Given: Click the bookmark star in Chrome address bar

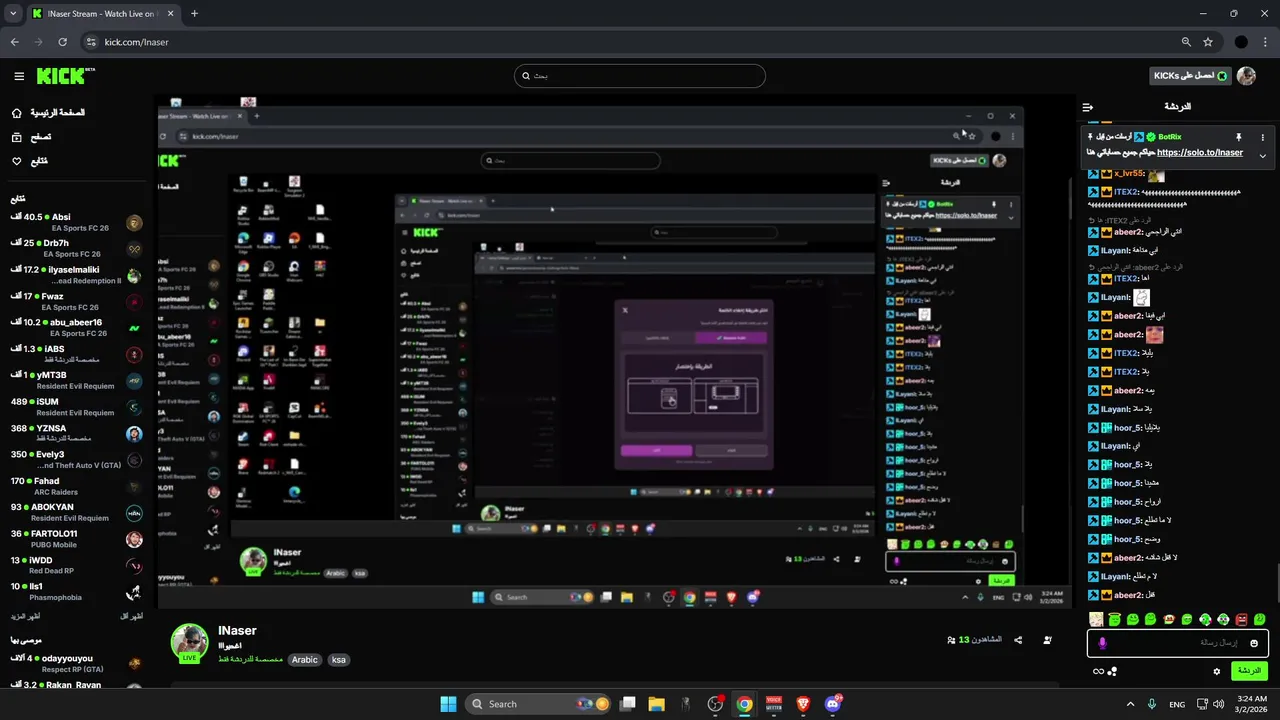Looking at the screenshot, I should (x=1208, y=42).
